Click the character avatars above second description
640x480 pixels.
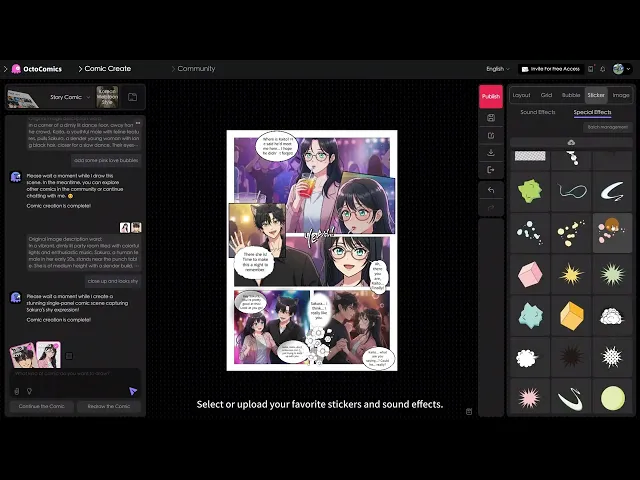tap(131, 227)
